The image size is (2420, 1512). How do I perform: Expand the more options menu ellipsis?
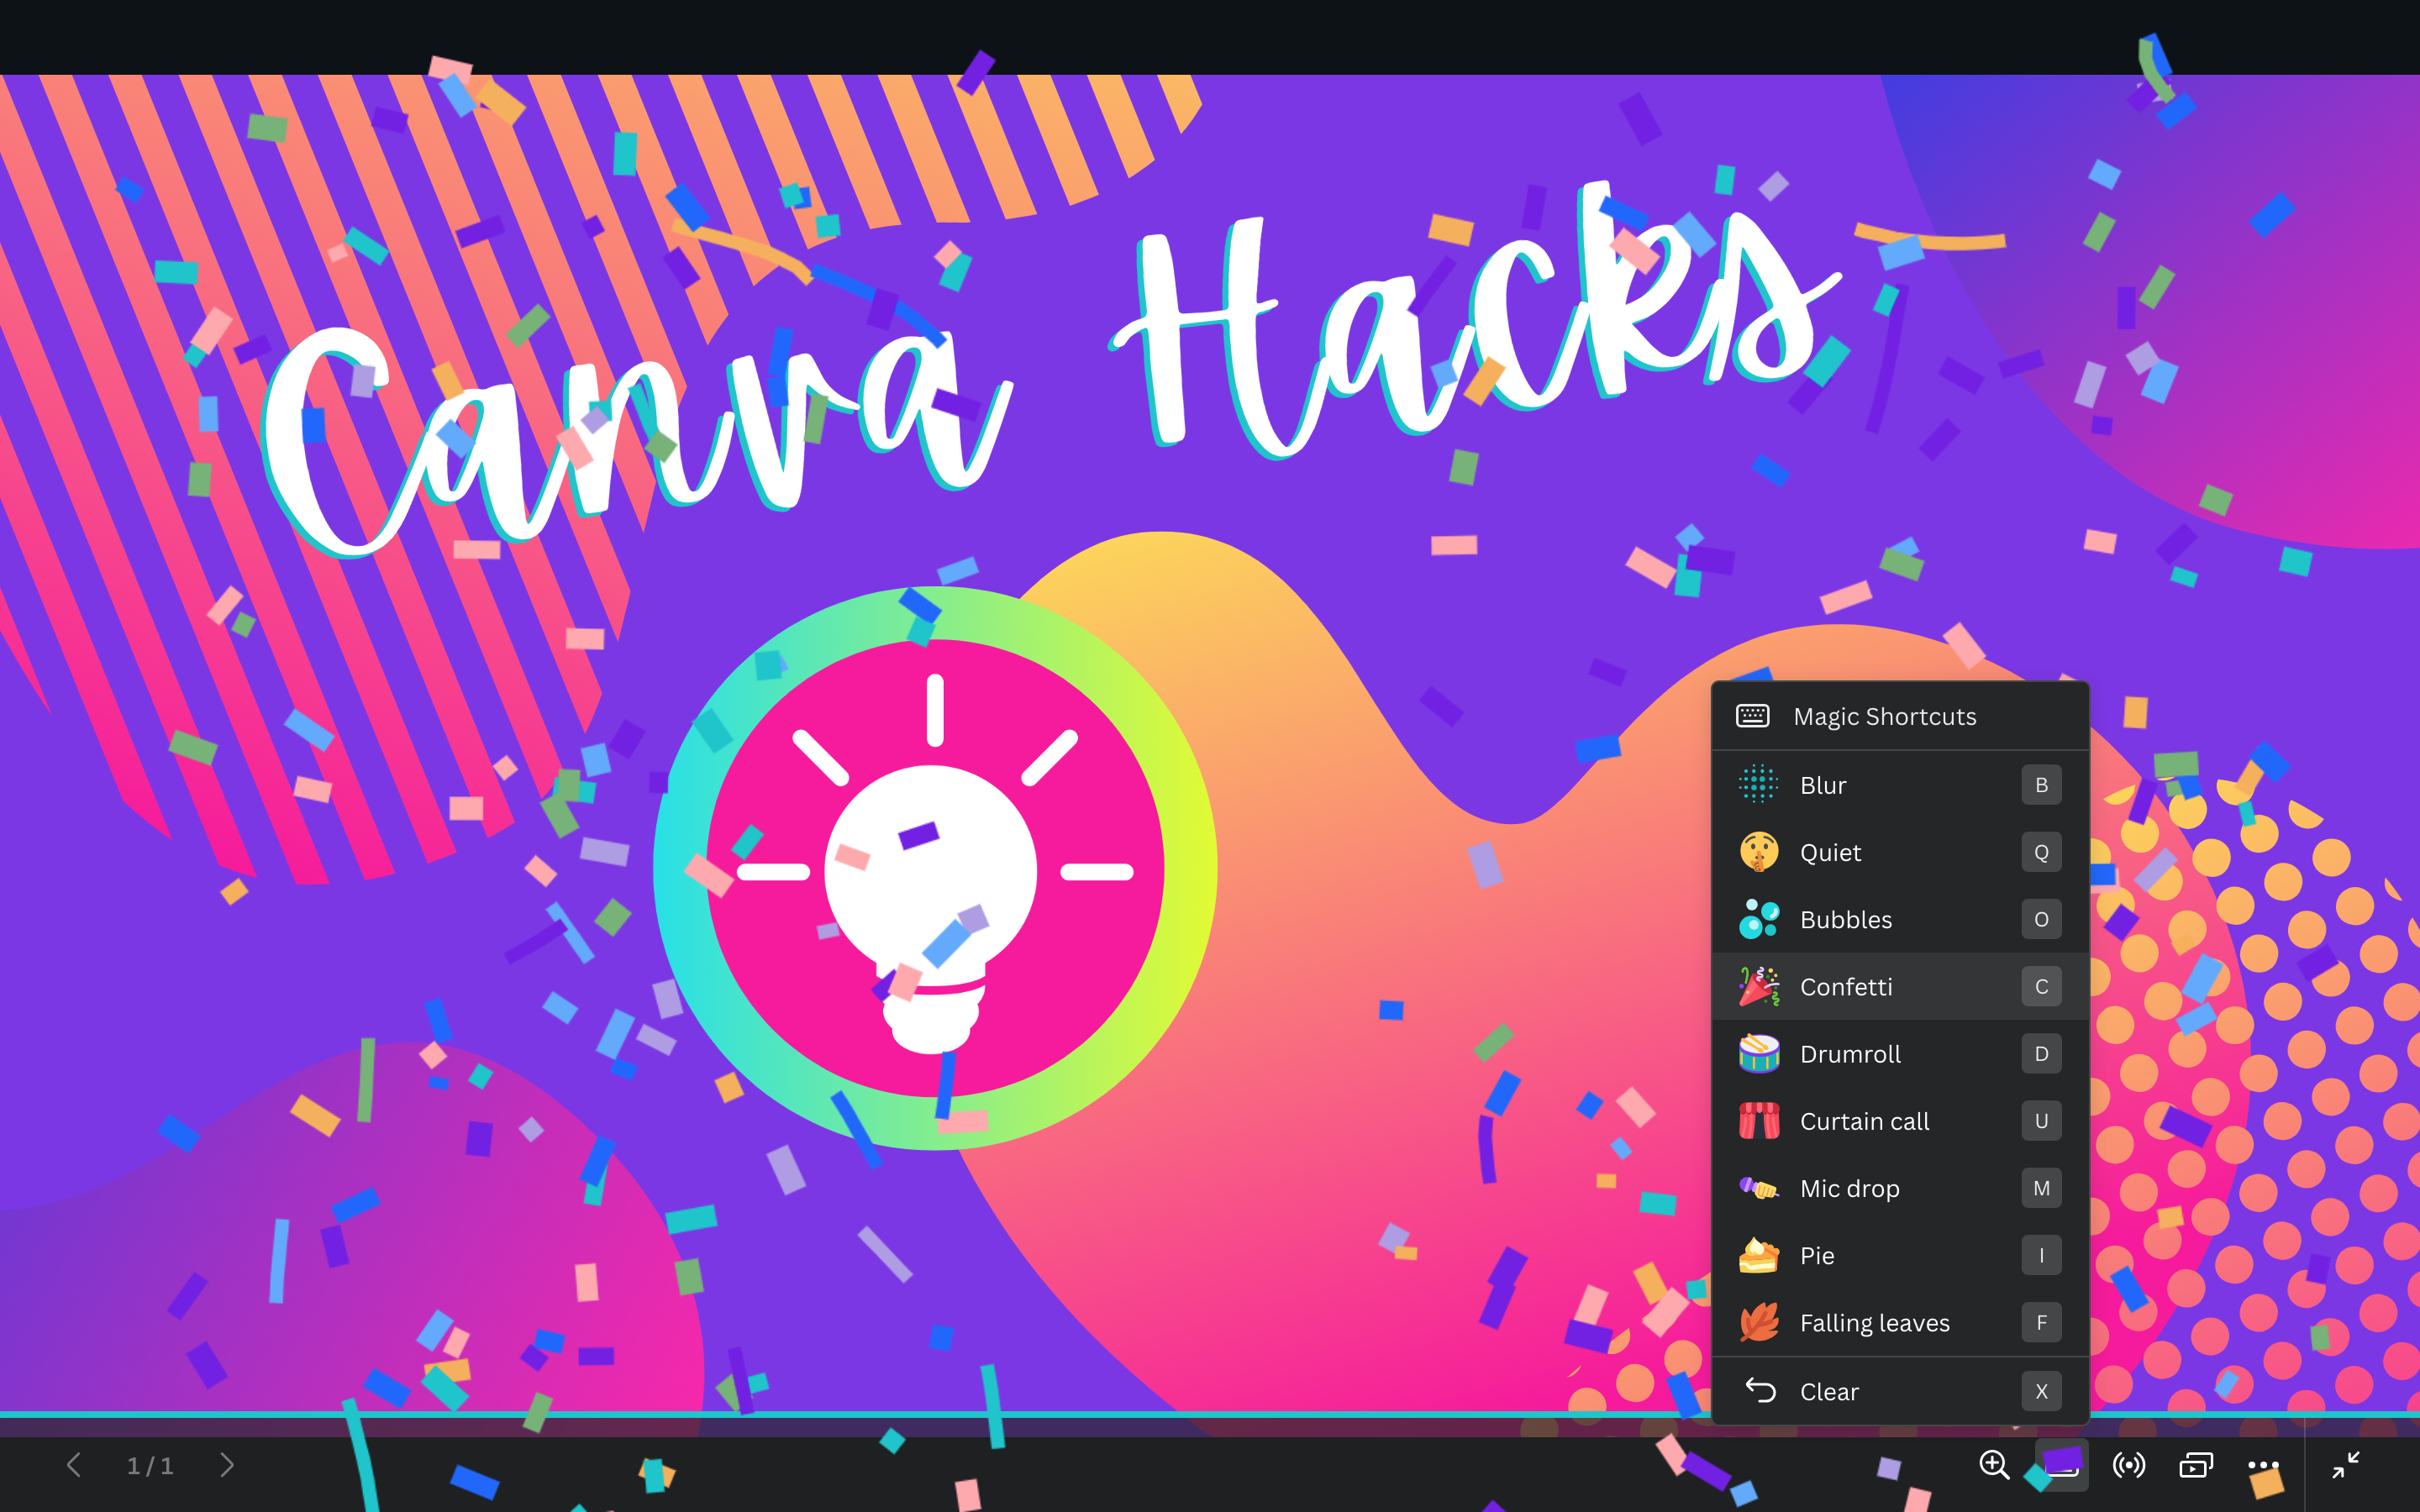[2263, 1465]
